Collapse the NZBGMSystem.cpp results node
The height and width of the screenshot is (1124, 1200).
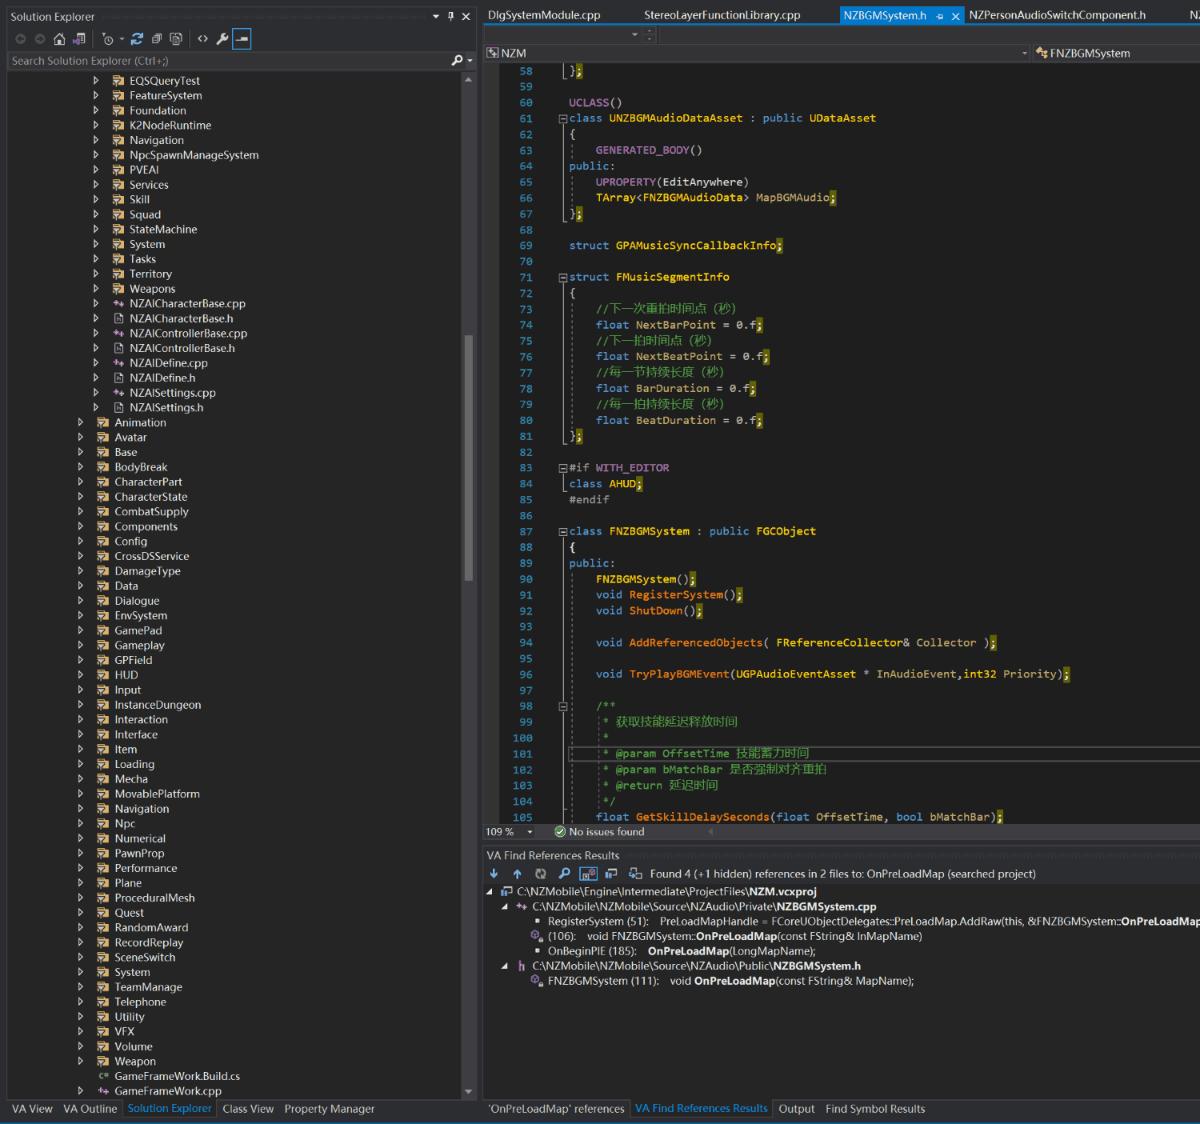[505, 907]
